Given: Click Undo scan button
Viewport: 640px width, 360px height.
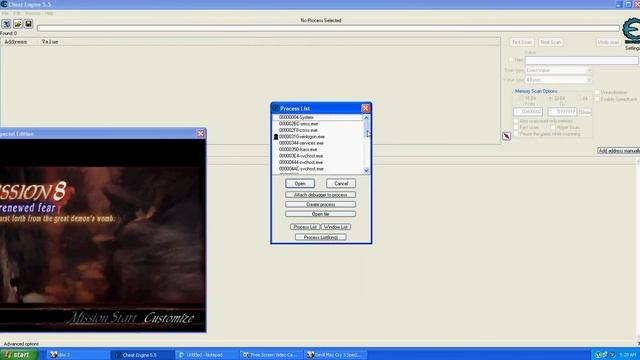Looking at the screenshot, I should point(608,42).
